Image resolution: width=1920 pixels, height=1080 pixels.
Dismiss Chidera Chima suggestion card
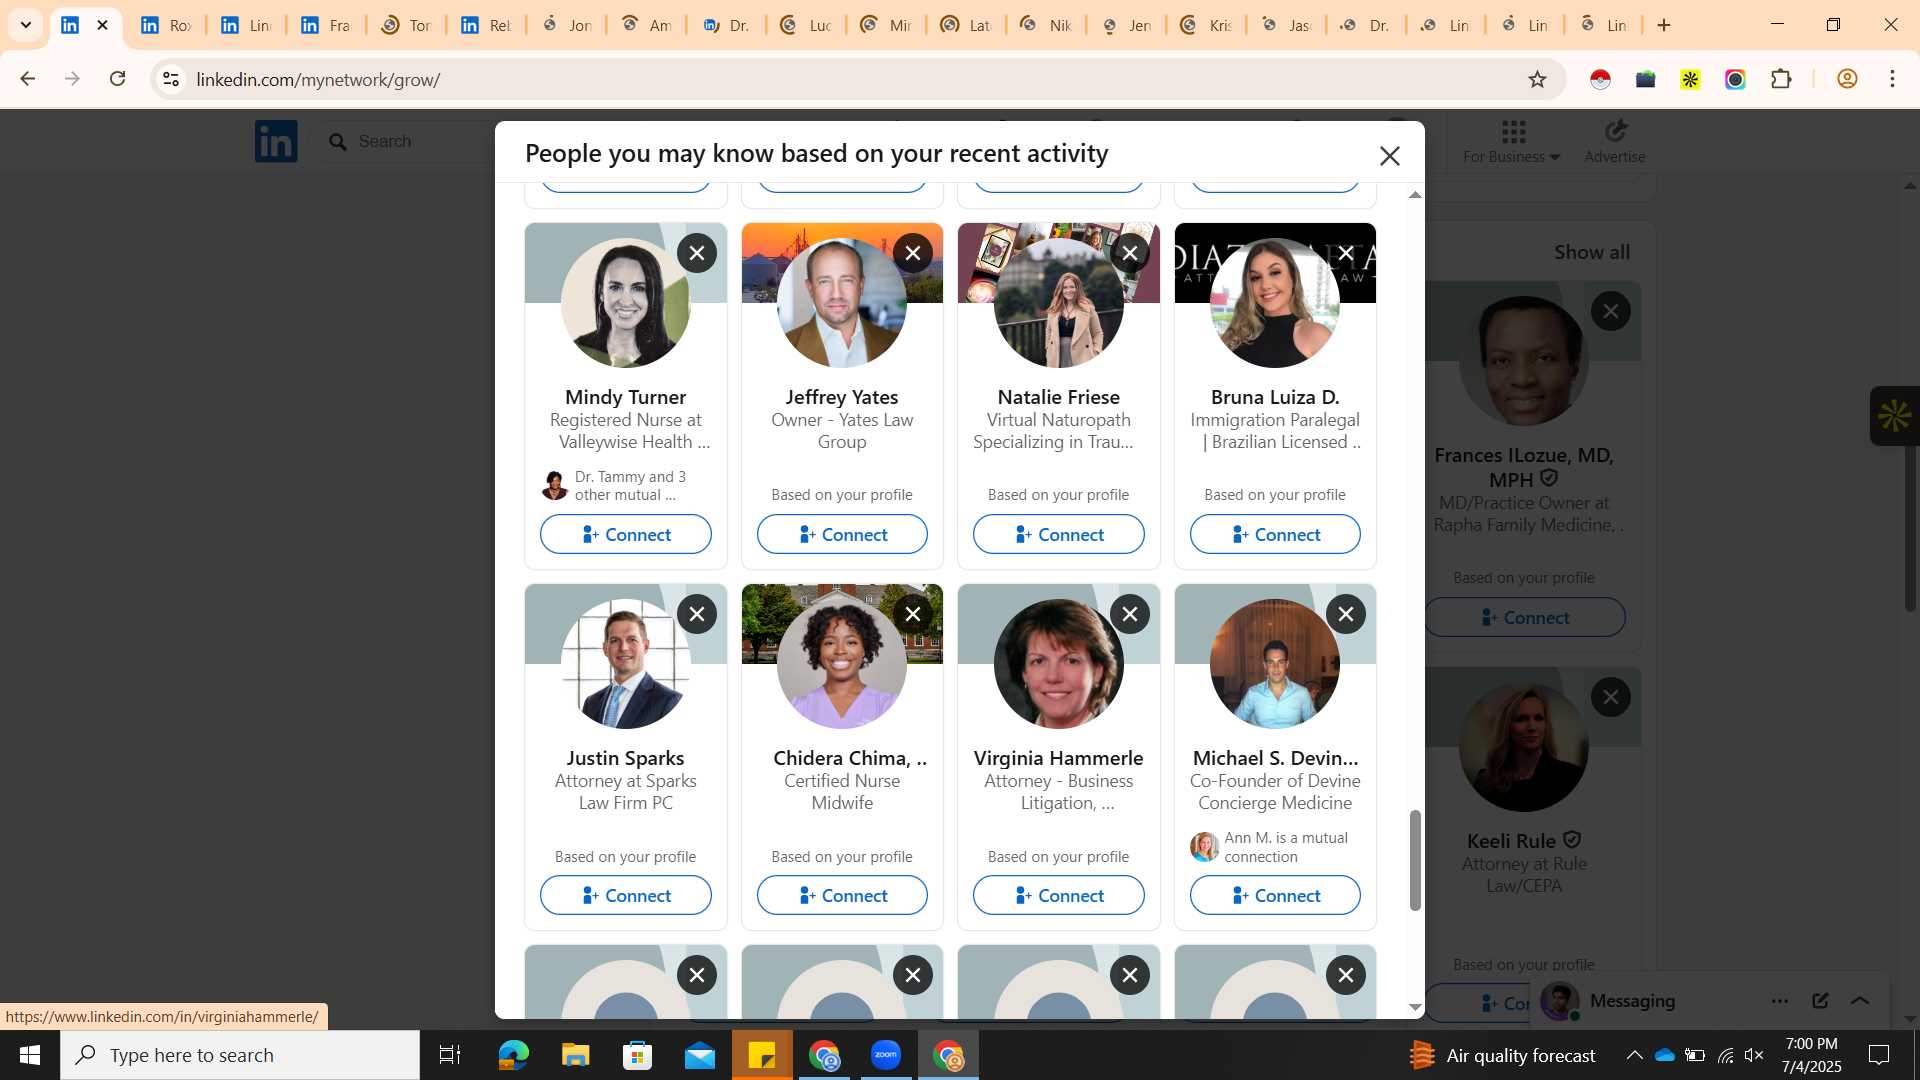coord(913,614)
